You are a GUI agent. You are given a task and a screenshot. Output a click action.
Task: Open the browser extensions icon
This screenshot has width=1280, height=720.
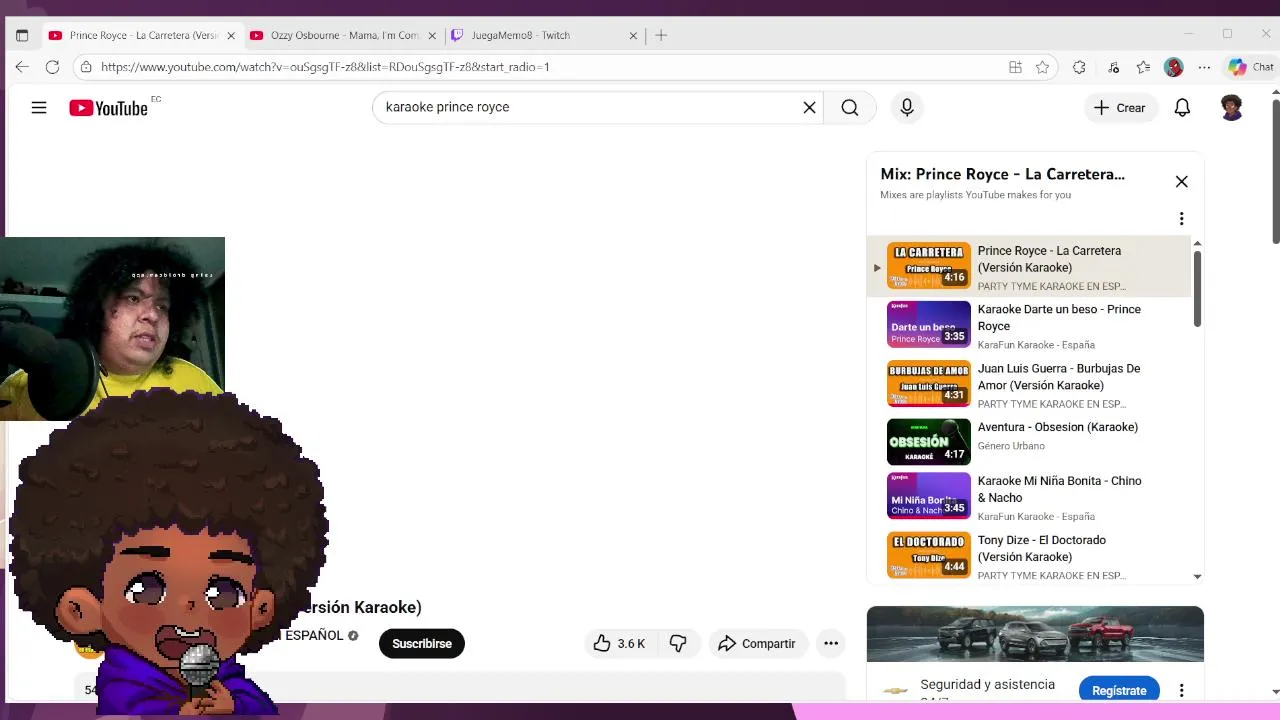[x=1079, y=67]
